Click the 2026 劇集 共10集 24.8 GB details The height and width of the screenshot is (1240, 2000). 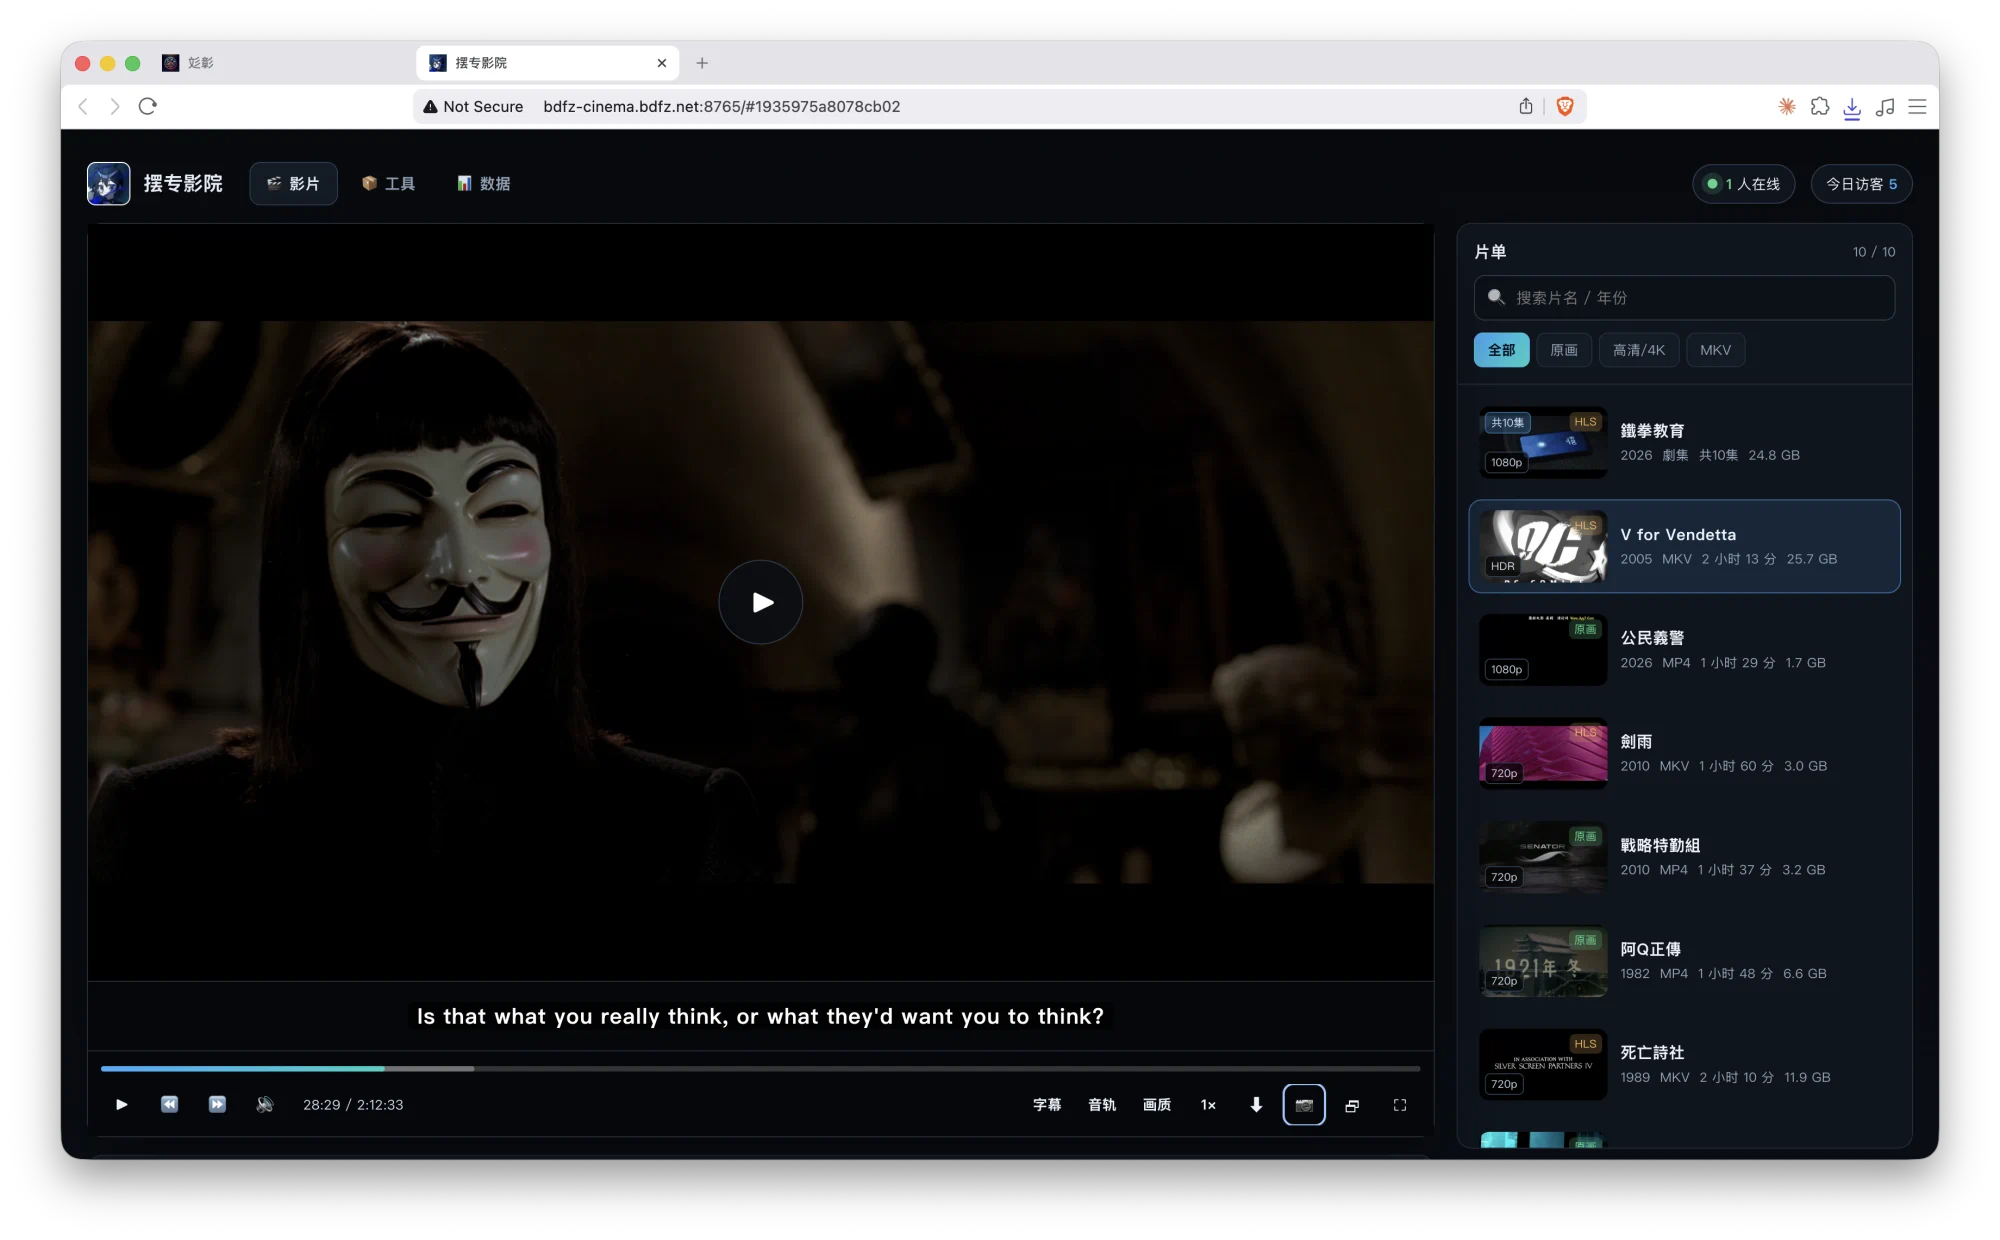point(1710,455)
